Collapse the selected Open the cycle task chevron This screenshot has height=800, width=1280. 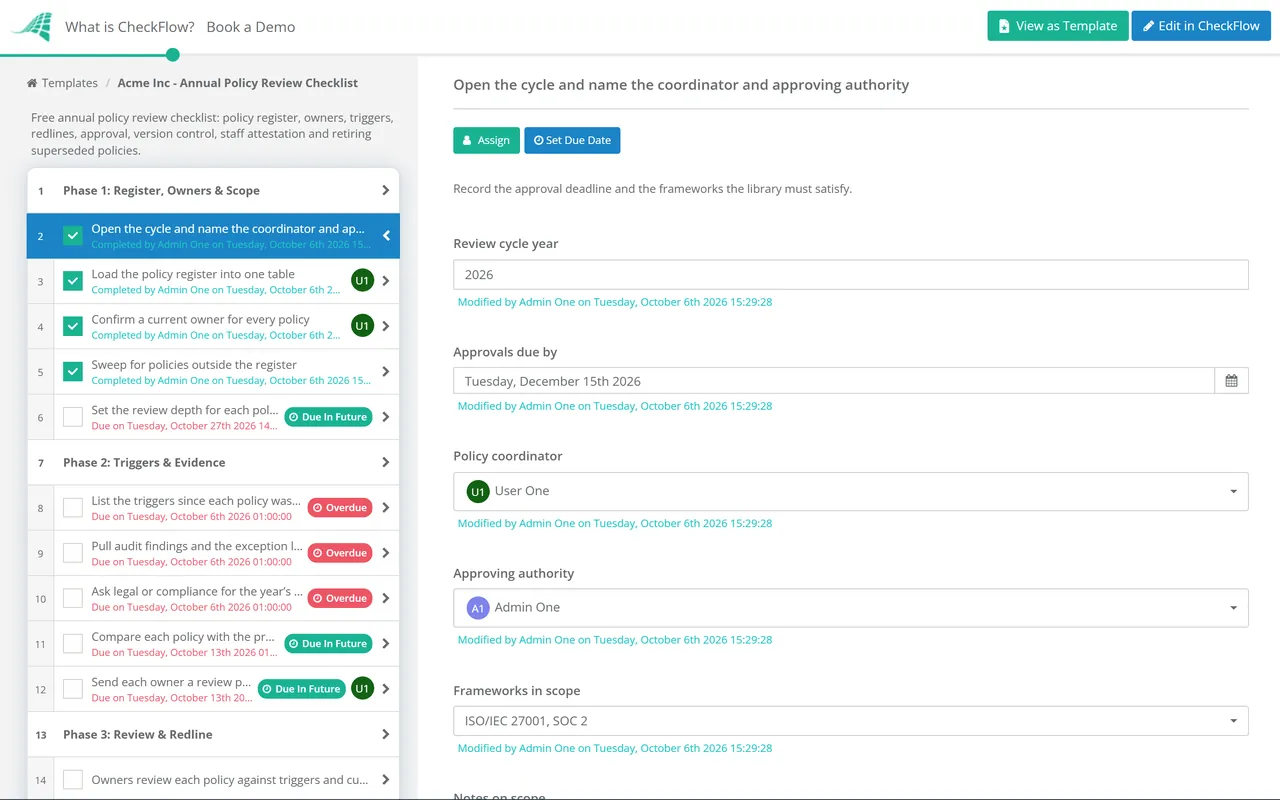tap(386, 236)
